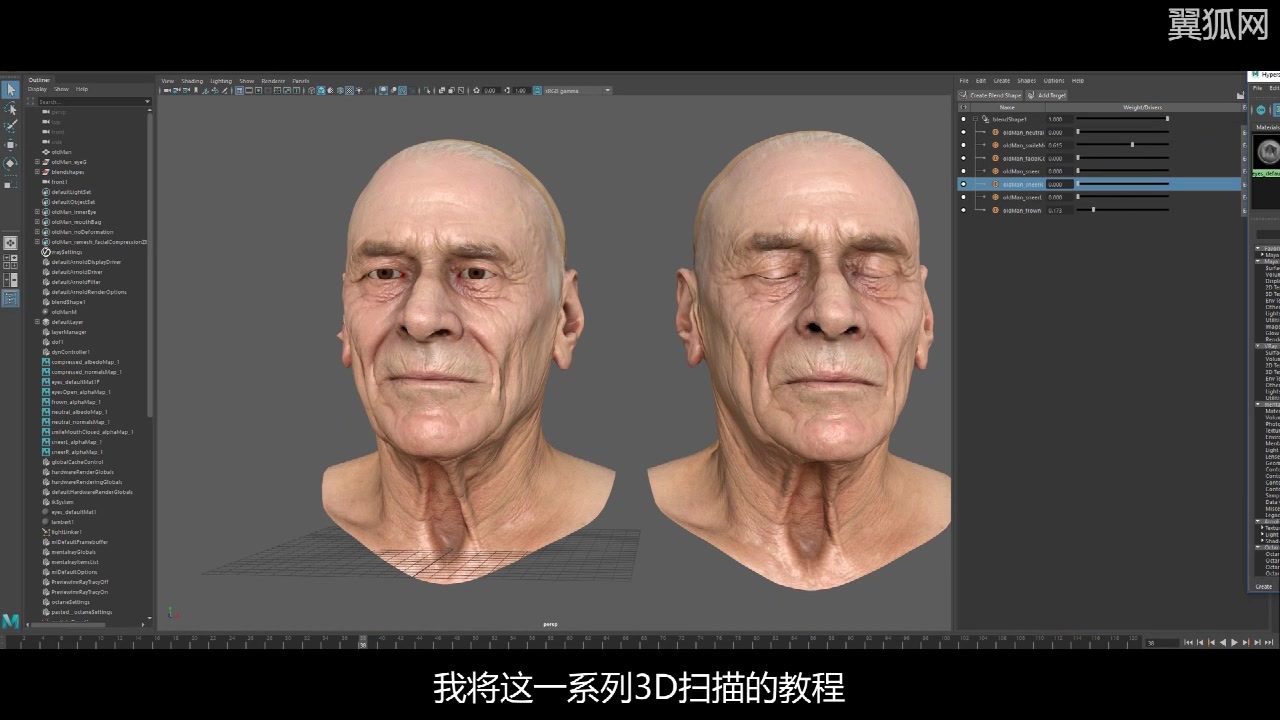This screenshot has height=720, width=1280.
Task: Click oldMan_frown target icon
Action: [x=995, y=210]
